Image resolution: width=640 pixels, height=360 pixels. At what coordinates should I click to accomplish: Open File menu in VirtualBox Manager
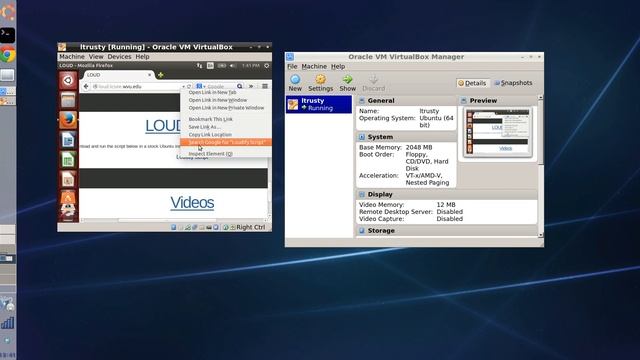(292, 66)
